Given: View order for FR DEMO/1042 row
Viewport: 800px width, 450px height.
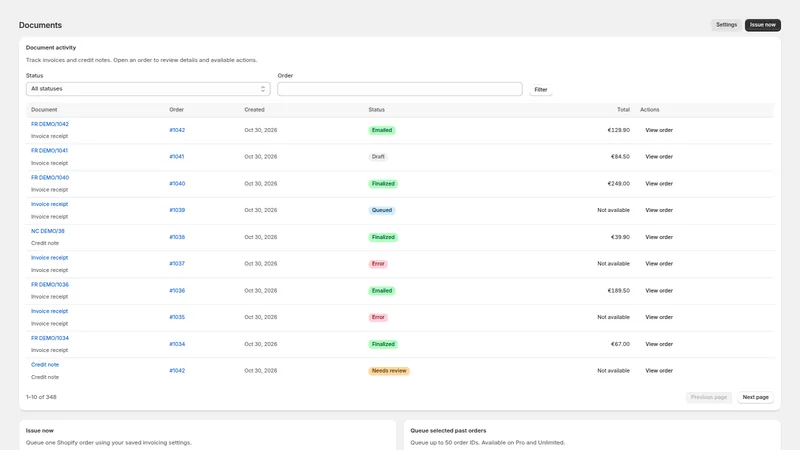Looking at the screenshot, I should pyautogui.click(x=659, y=130).
